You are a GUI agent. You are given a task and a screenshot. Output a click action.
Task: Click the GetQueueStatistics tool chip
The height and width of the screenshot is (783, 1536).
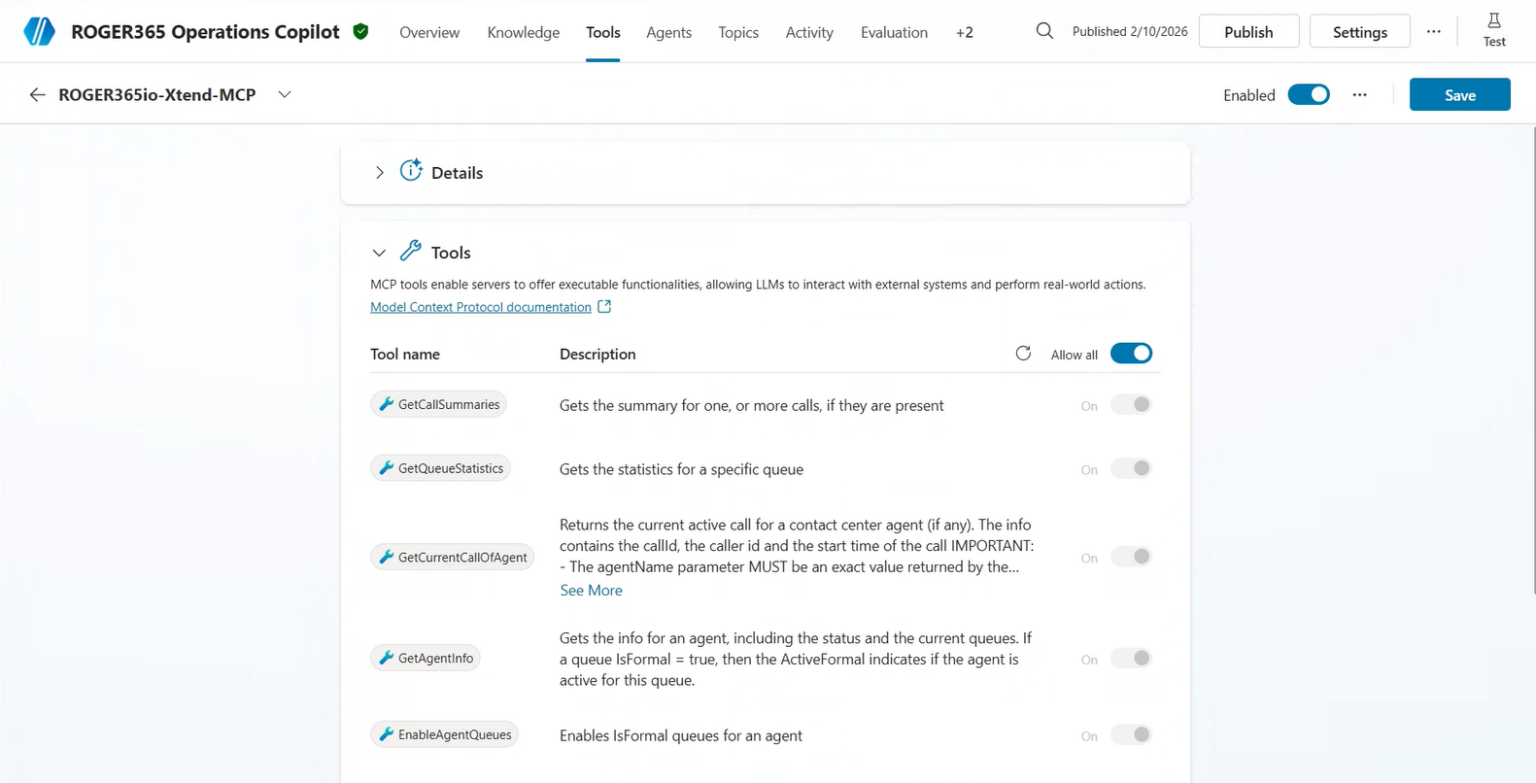click(x=440, y=468)
